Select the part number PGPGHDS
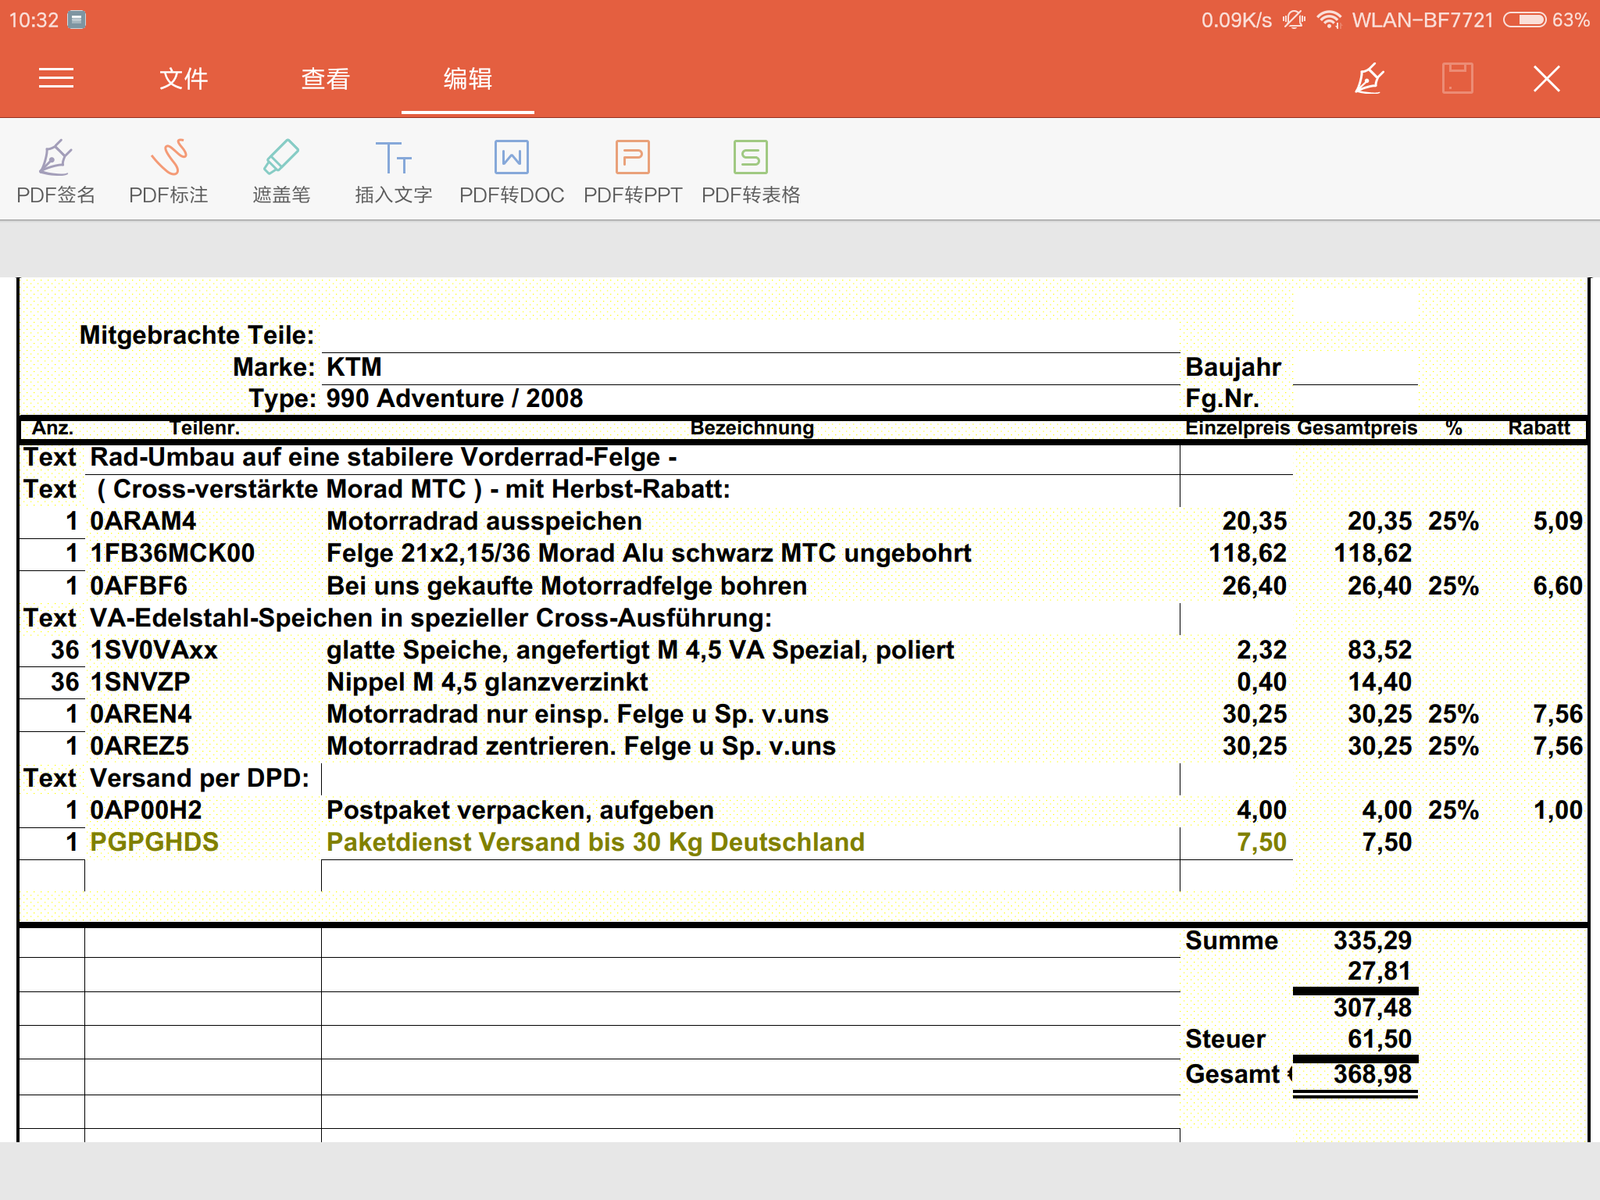1600x1200 pixels. (154, 842)
